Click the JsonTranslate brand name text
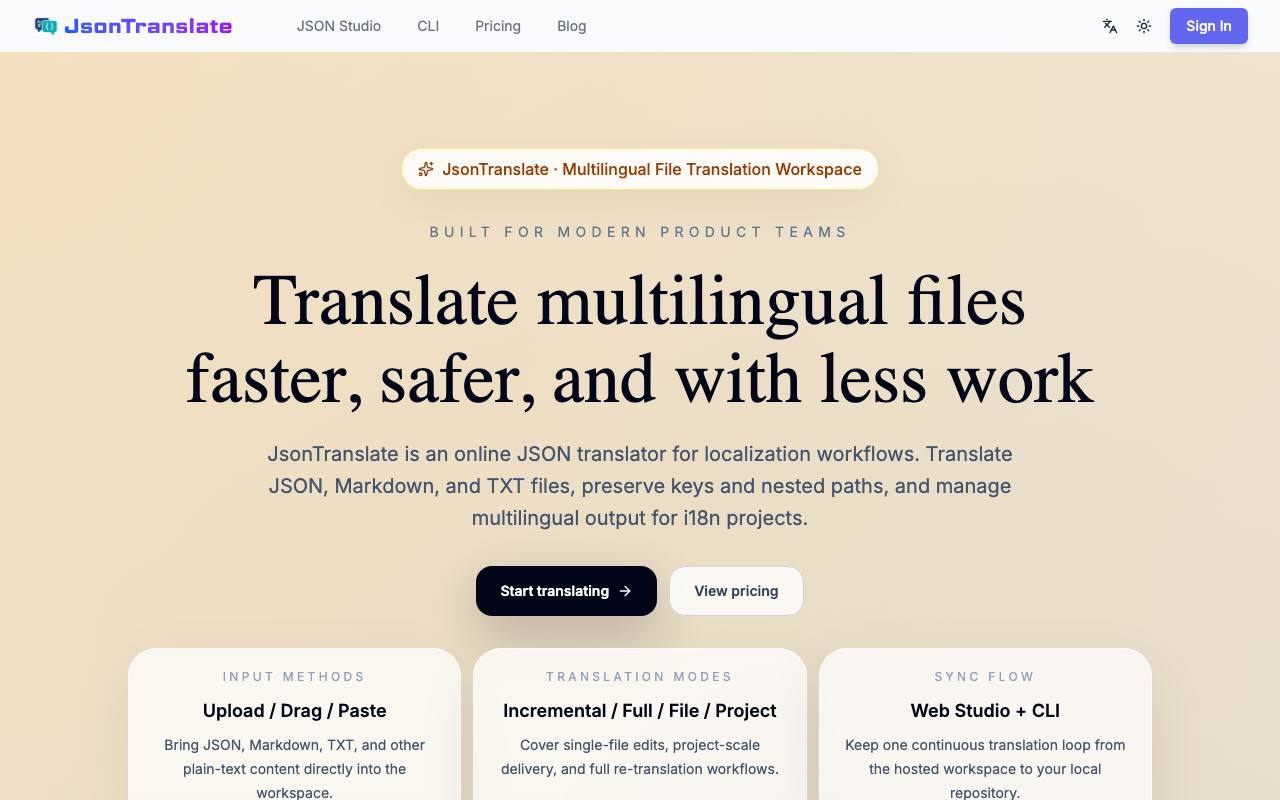The width and height of the screenshot is (1280, 800). [148, 26]
